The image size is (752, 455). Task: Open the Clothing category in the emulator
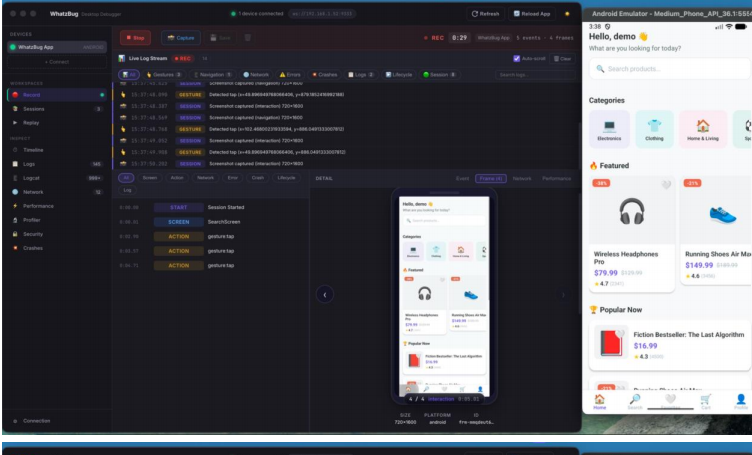[x=654, y=129]
